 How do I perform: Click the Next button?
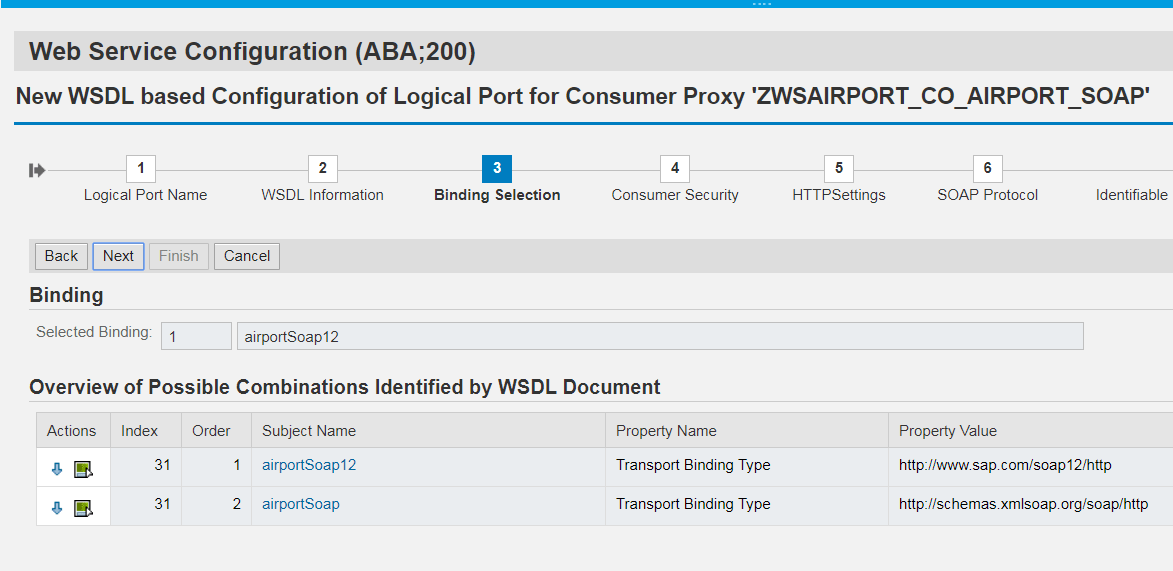pos(118,256)
